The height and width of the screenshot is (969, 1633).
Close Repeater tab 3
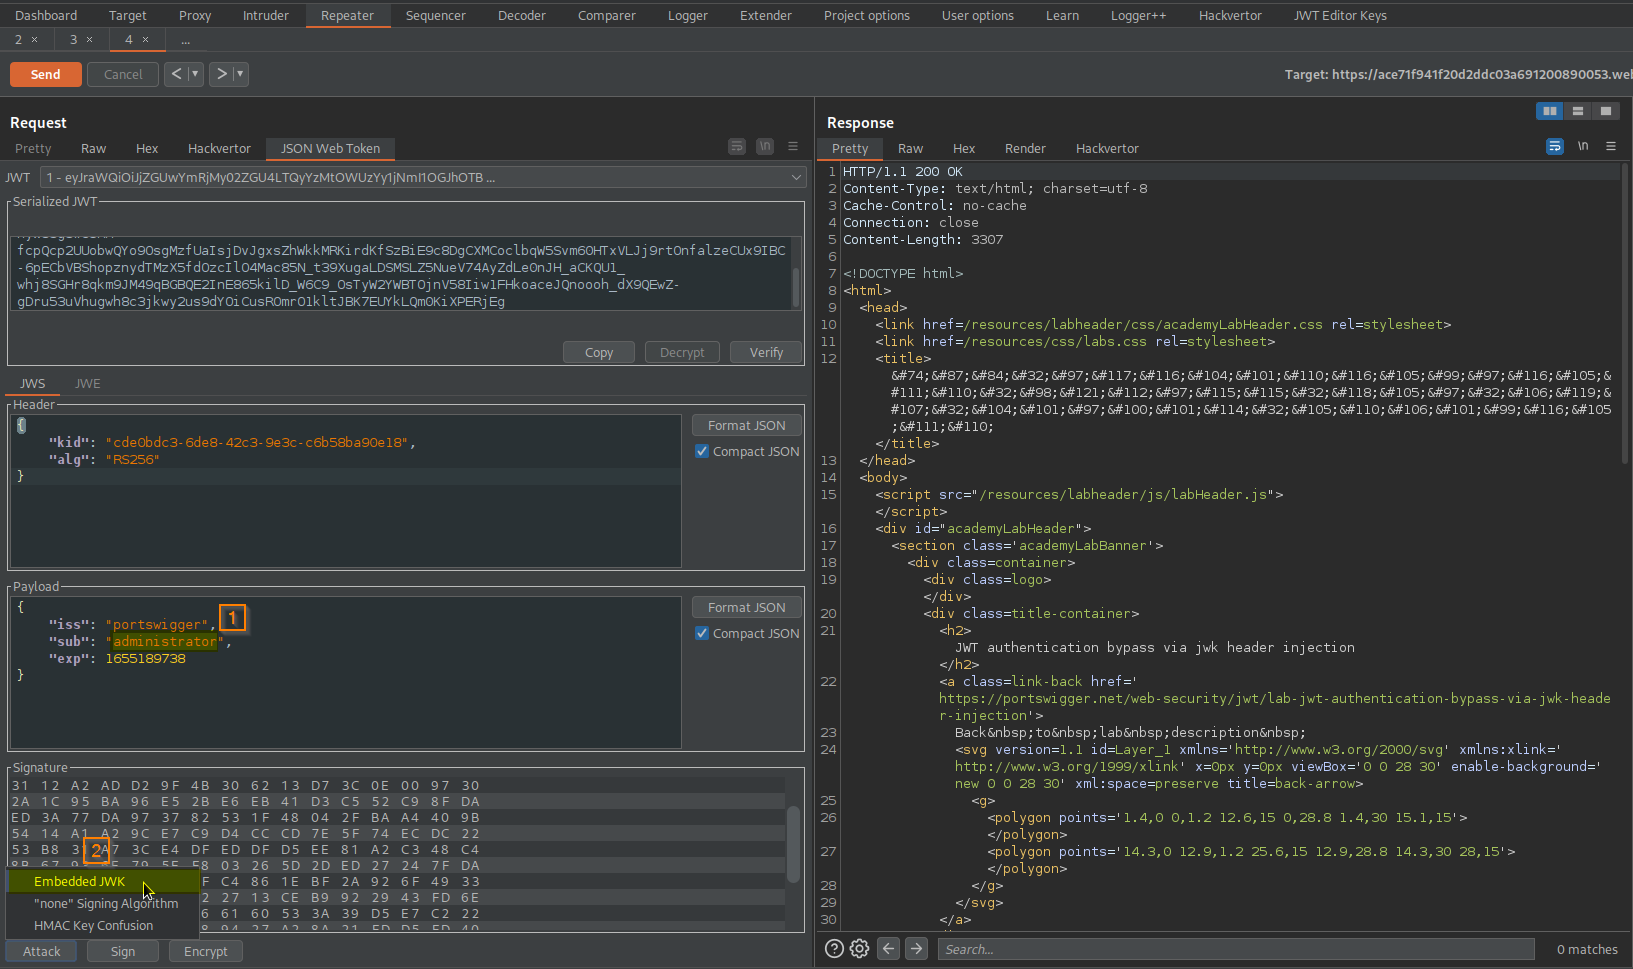[89, 40]
